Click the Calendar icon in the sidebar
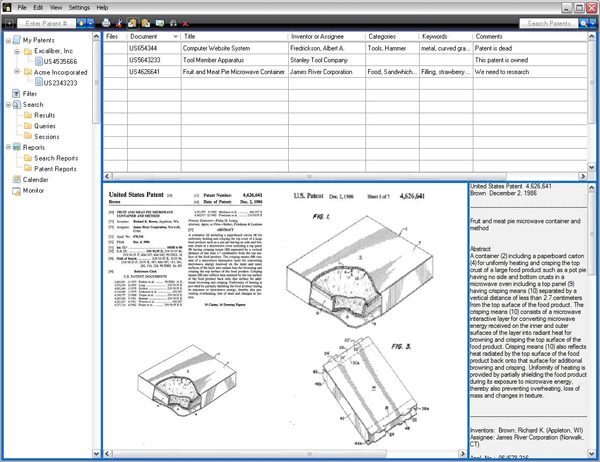This screenshot has width=600, height=462. pyautogui.click(x=16, y=180)
